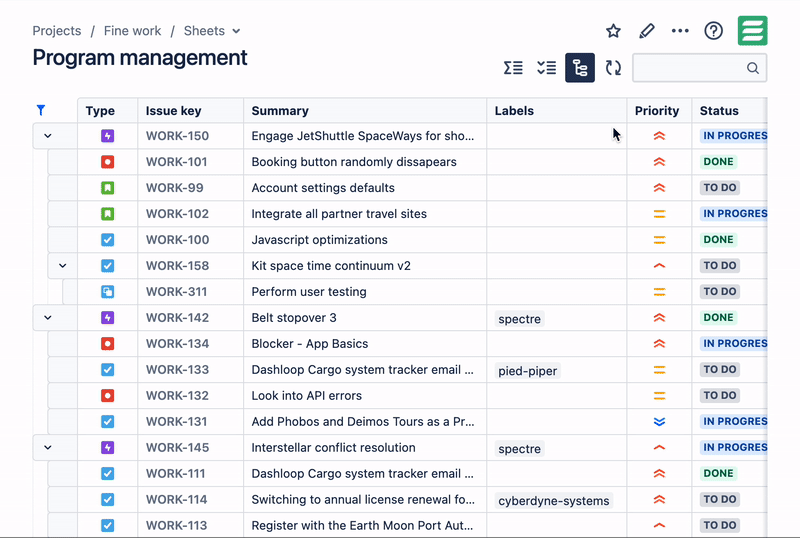This screenshot has height=538, width=800.
Task: Open the help question mark icon
Action: pos(713,31)
